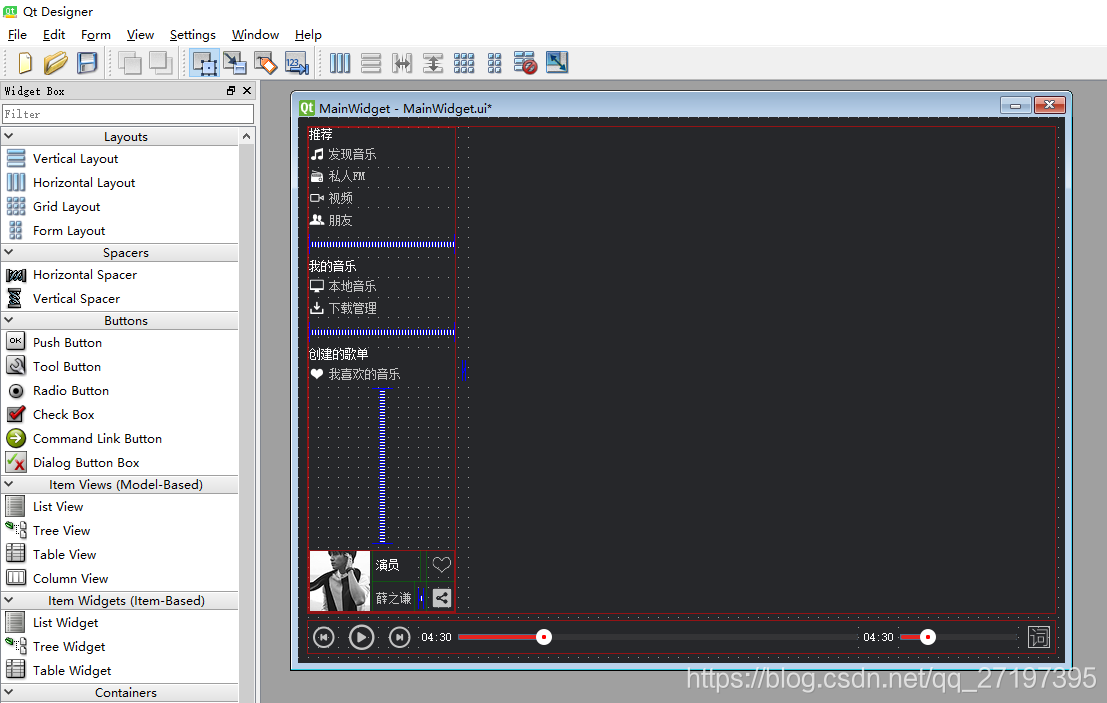Click the play button in the player bar
1107x703 pixels.
click(361, 637)
